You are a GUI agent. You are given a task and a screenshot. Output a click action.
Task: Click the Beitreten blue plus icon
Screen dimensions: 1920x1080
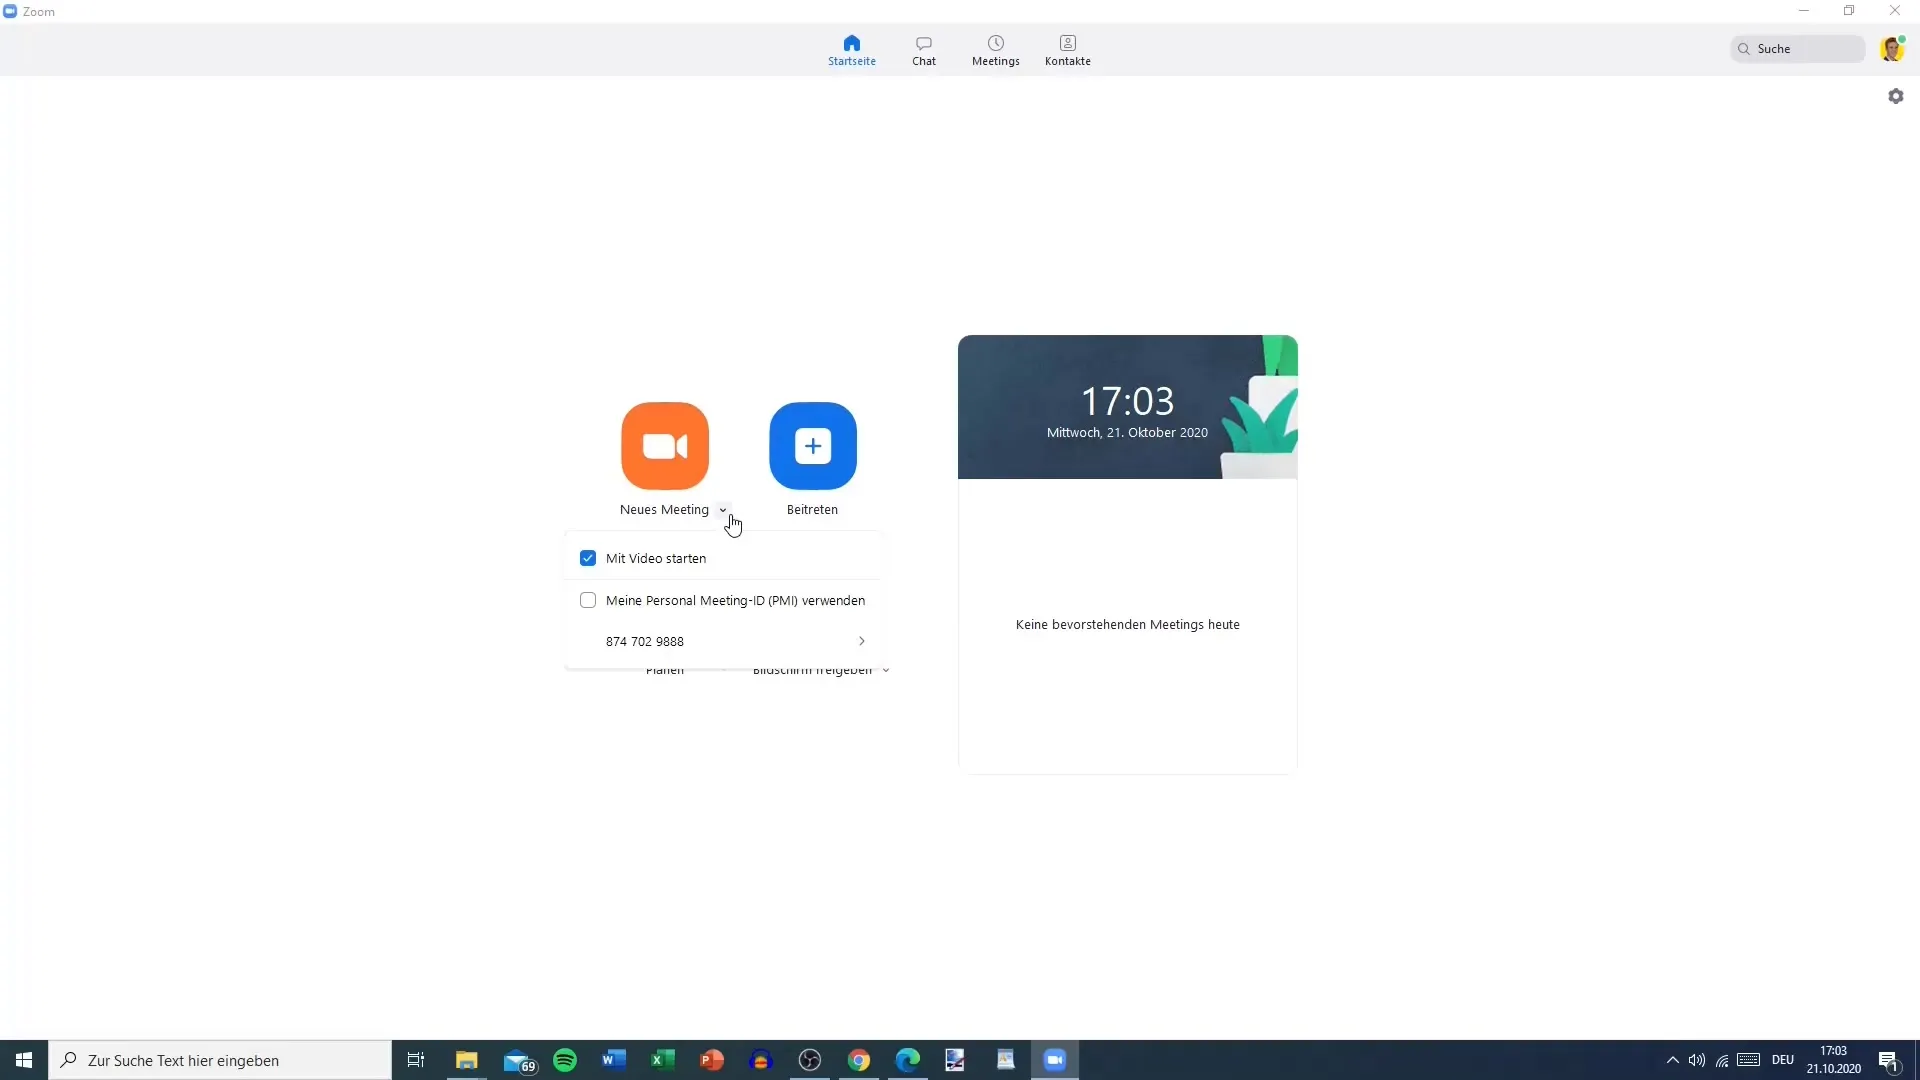[x=812, y=446]
